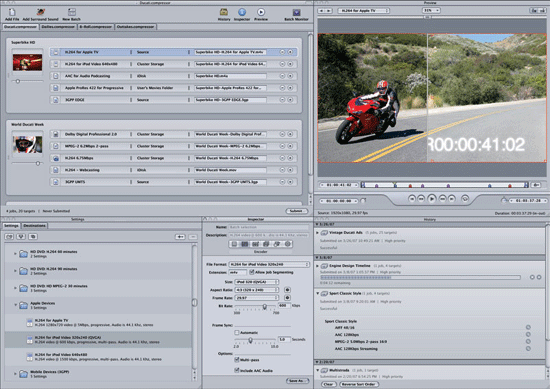
Task: Open the History window from toolbar
Action: pos(224,12)
